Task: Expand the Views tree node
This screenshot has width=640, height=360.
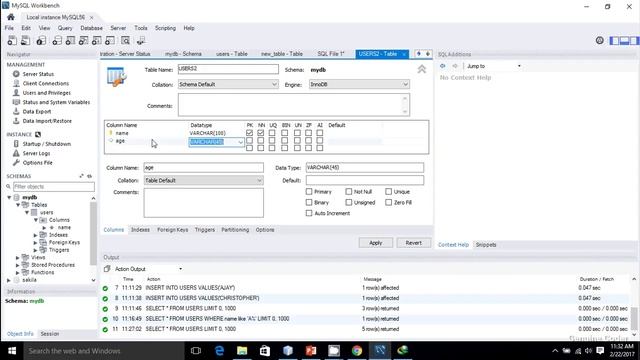Action: click(x=18, y=258)
